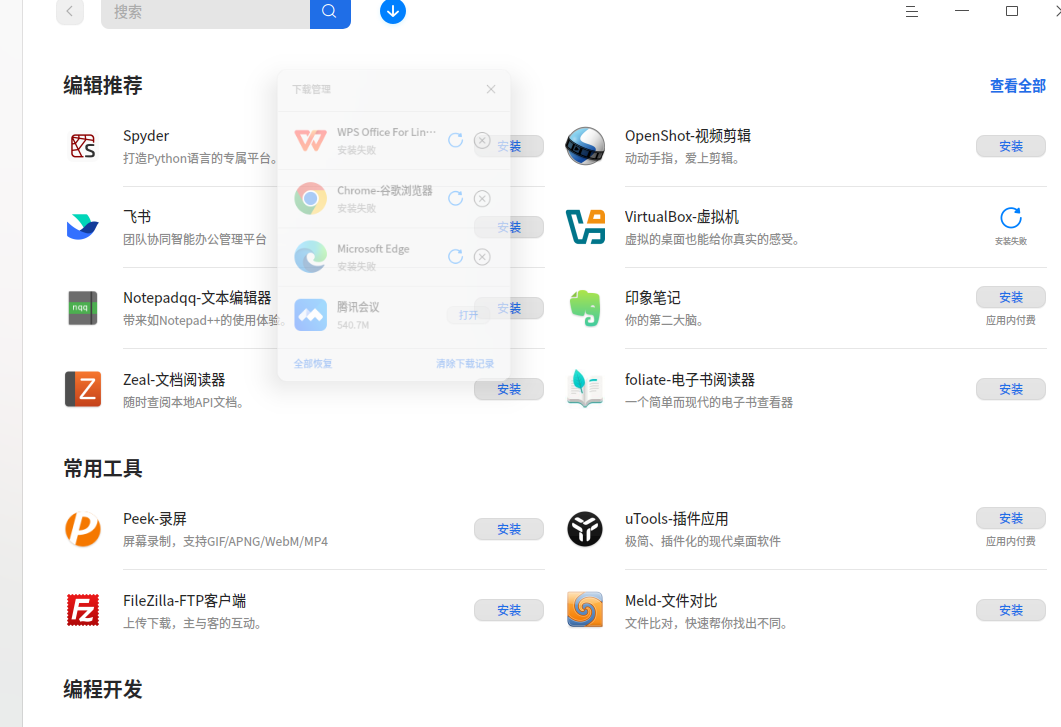Open the Zeal-文档阅读器 title
Image resolution: width=1061 pixels, height=727 pixels.
point(174,380)
